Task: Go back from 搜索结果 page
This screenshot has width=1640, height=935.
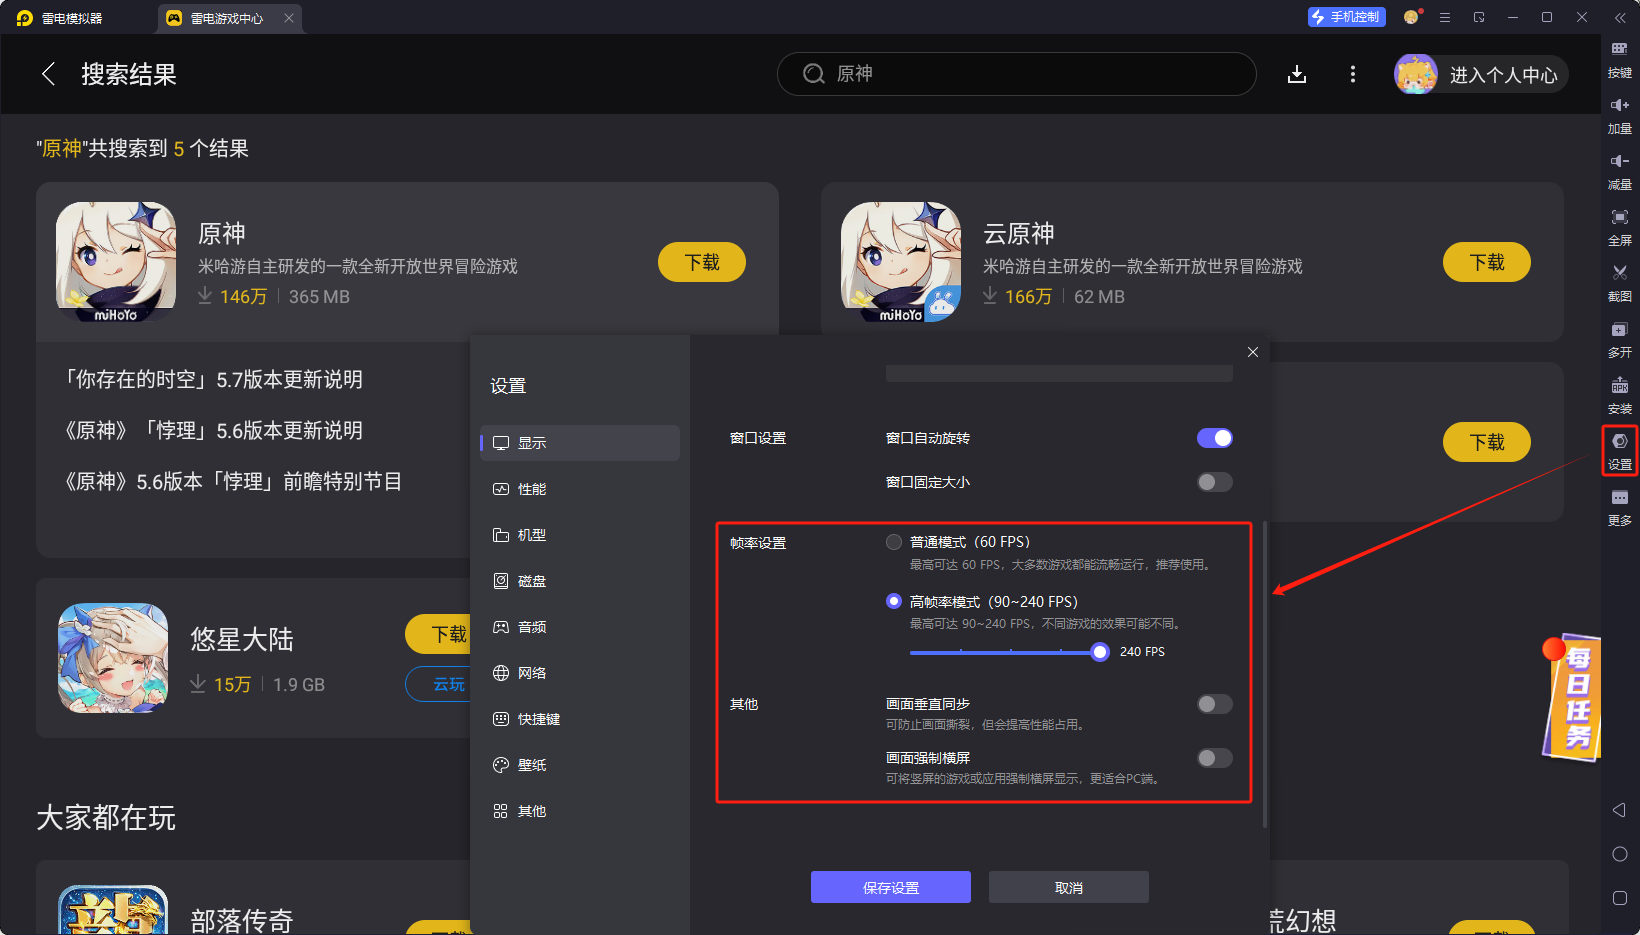Action: click(48, 74)
